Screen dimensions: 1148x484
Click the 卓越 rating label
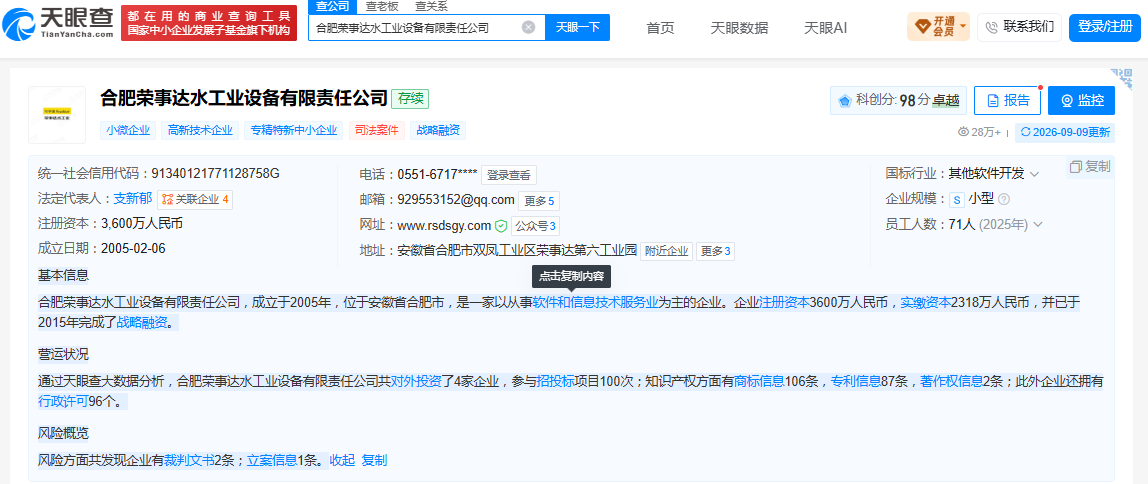tap(945, 101)
